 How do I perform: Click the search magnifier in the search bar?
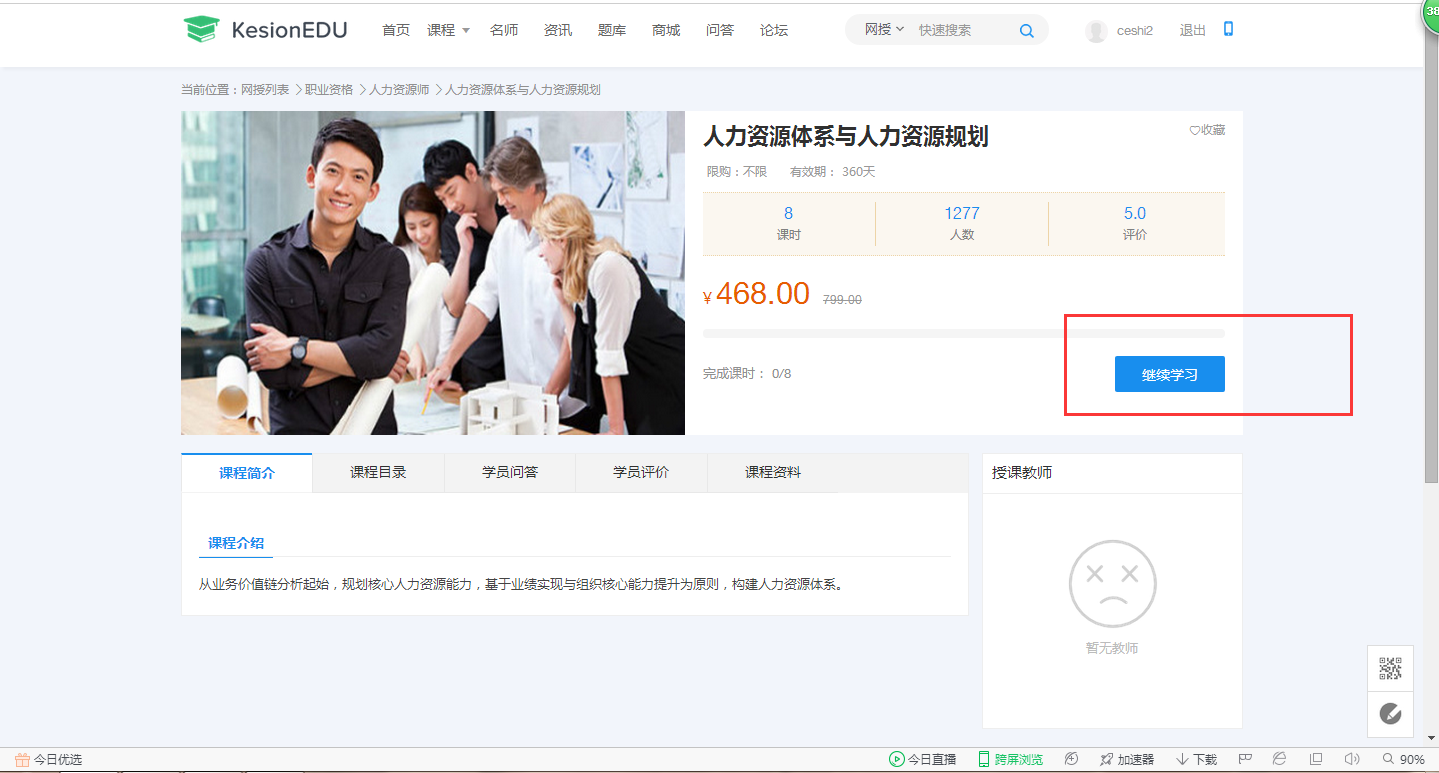coord(1026,30)
